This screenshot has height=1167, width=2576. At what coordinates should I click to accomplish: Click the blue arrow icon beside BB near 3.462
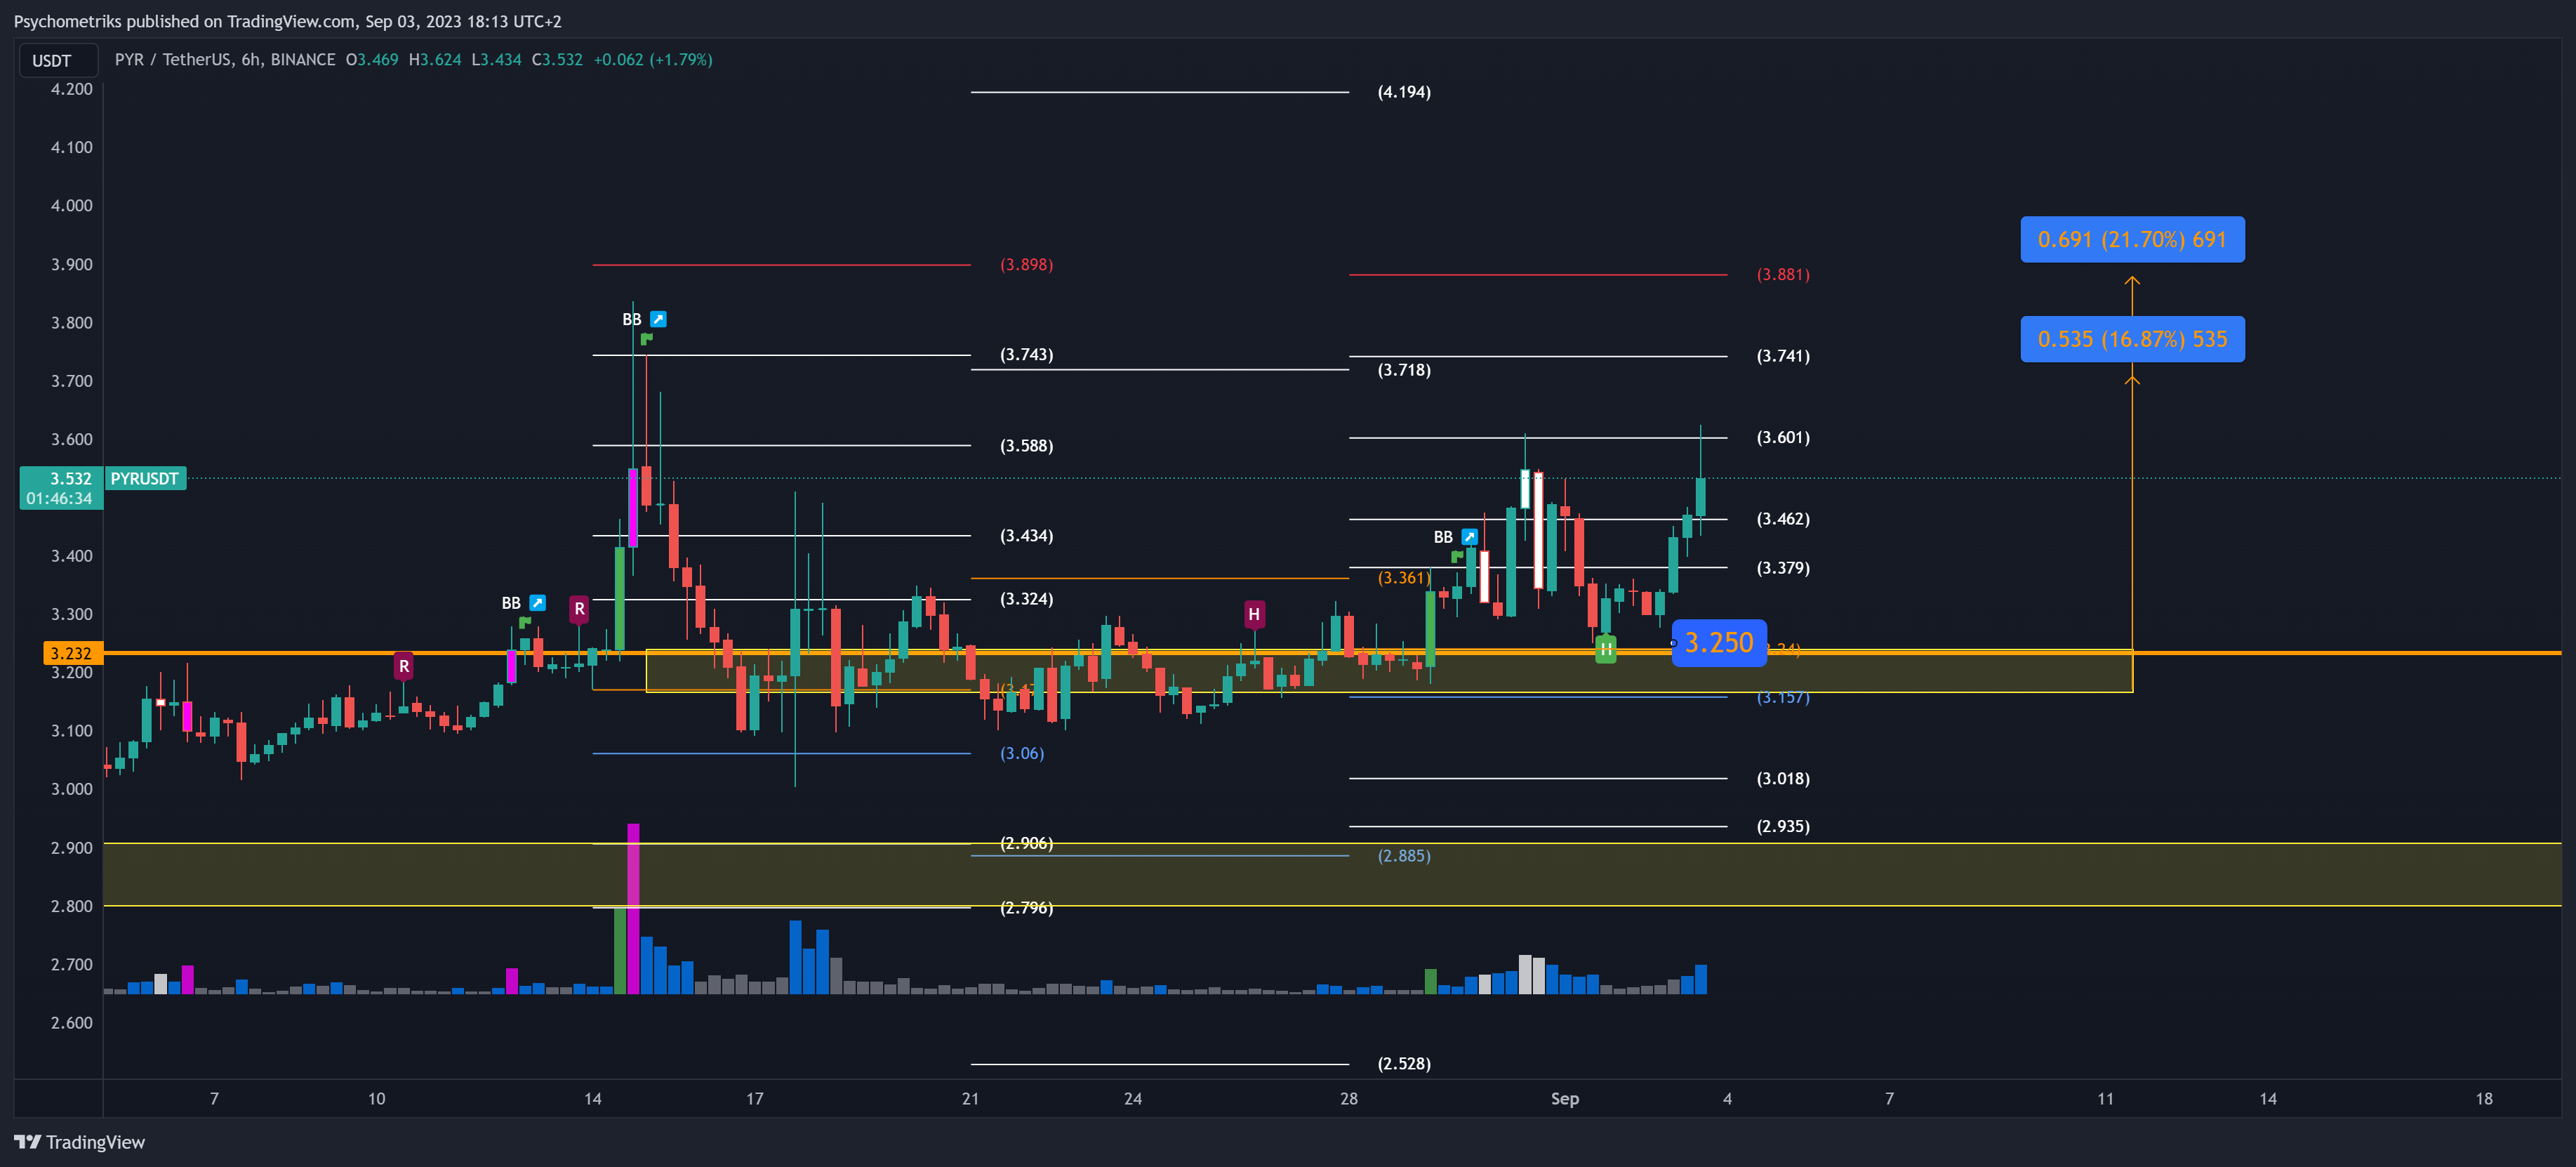coord(1469,537)
